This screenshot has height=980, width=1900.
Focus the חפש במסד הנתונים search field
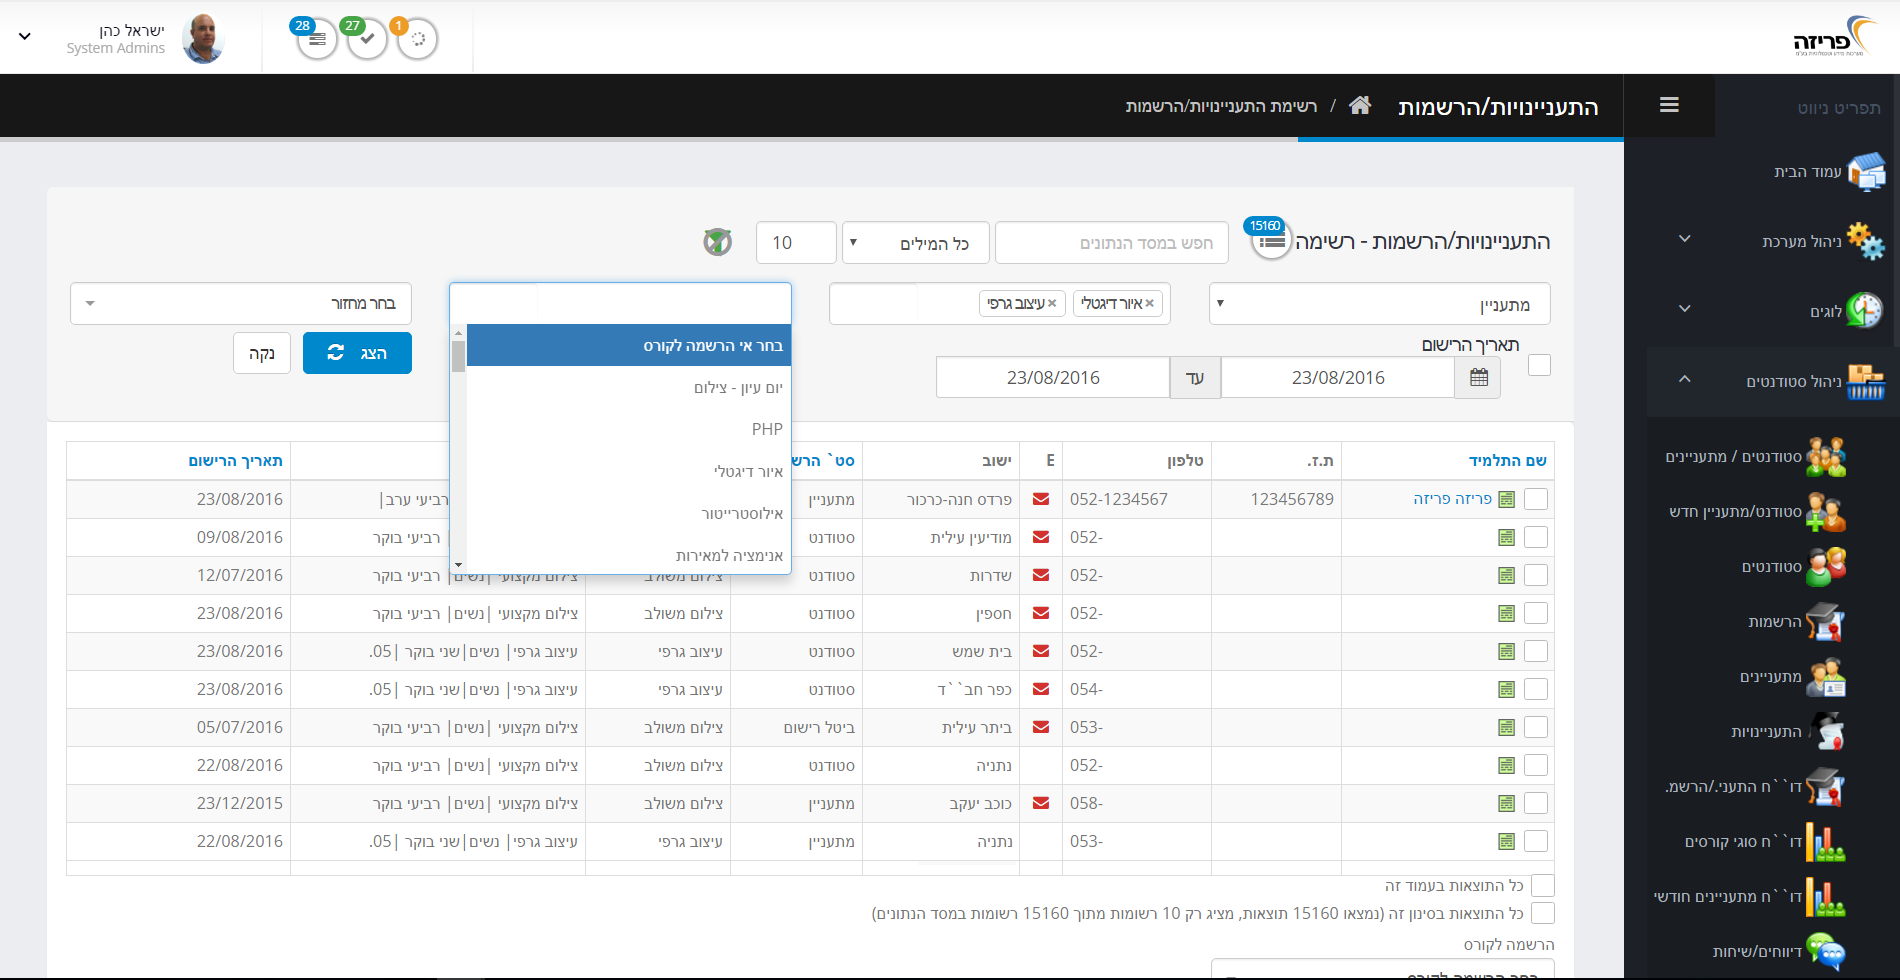tap(1112, 243)
